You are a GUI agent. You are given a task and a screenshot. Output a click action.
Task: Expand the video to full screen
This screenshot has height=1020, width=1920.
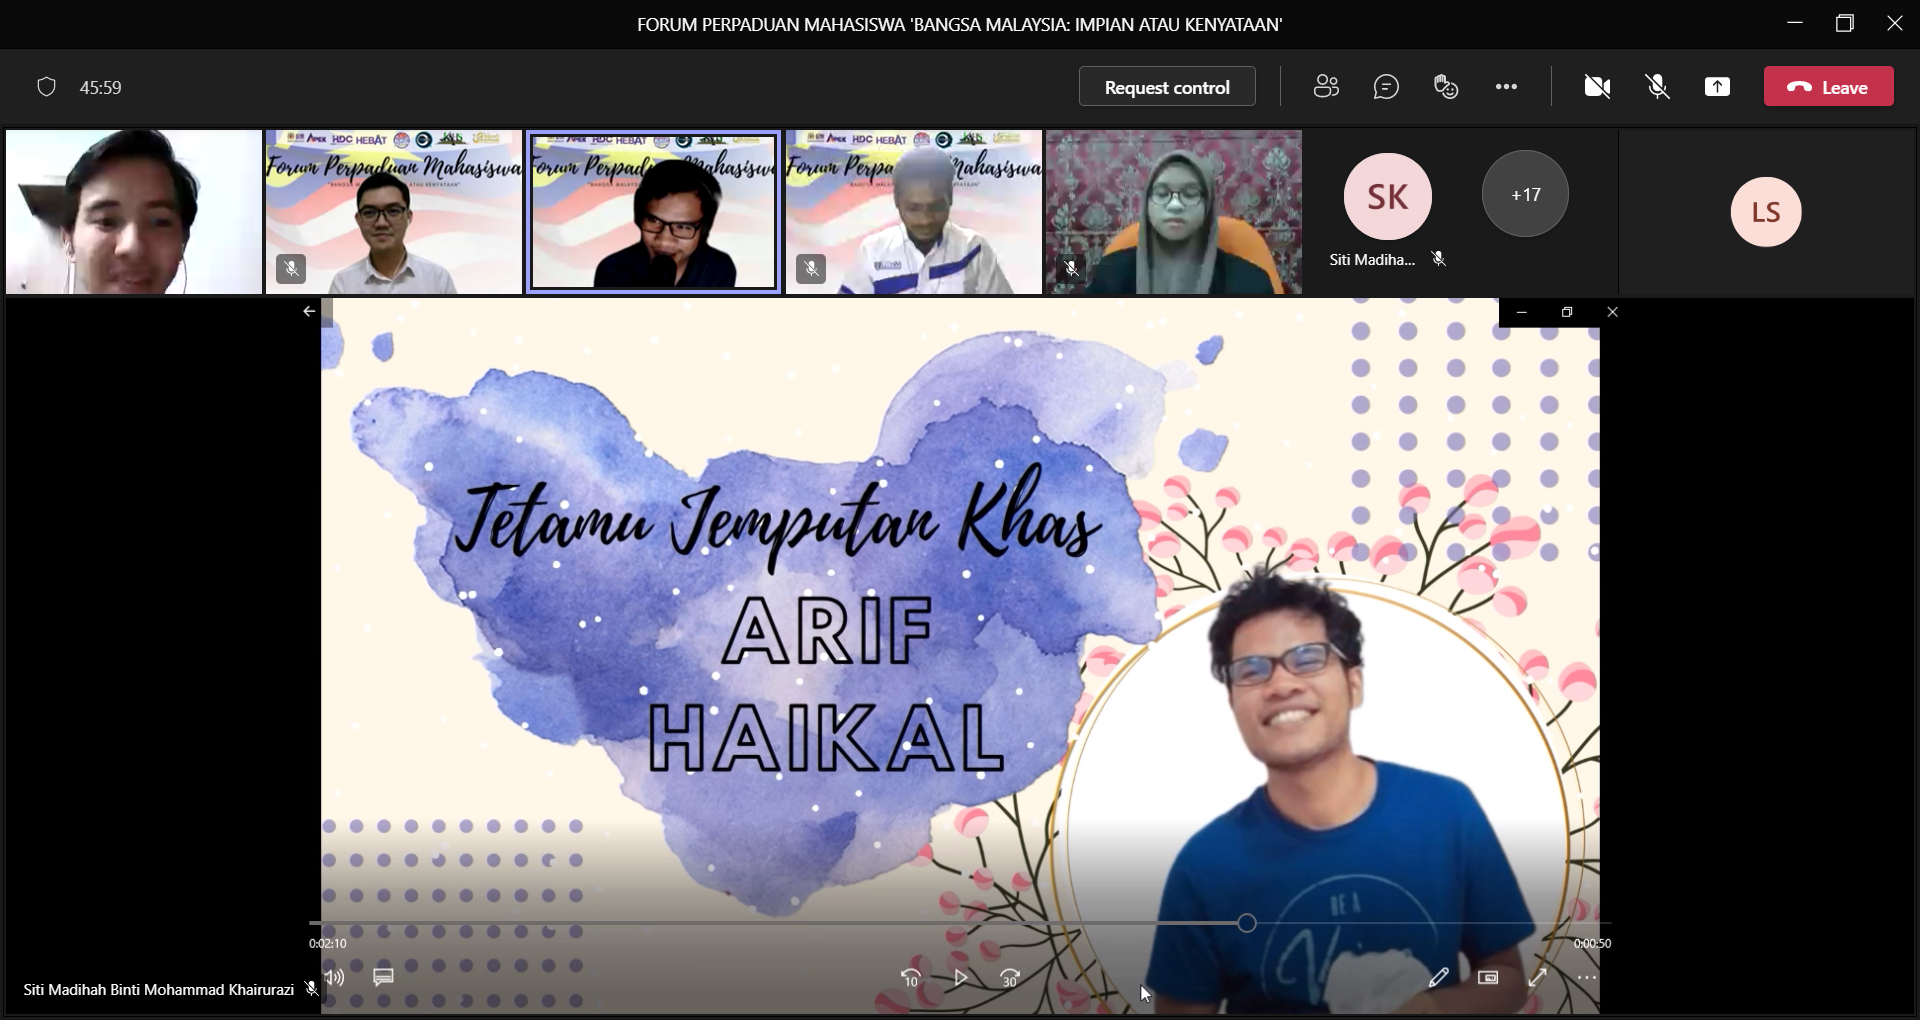[1537, 978]
